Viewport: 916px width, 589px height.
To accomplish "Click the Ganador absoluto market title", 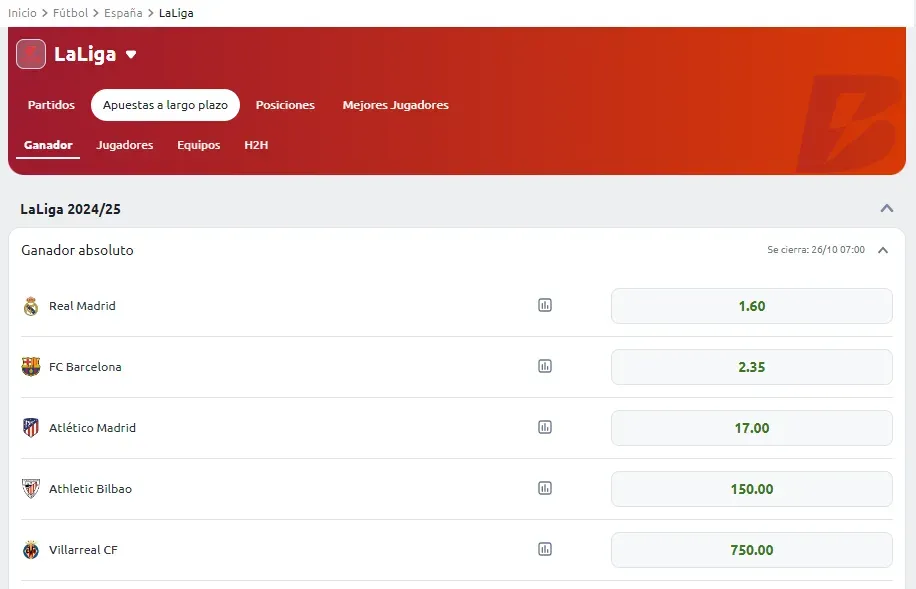I will [77, 250].
